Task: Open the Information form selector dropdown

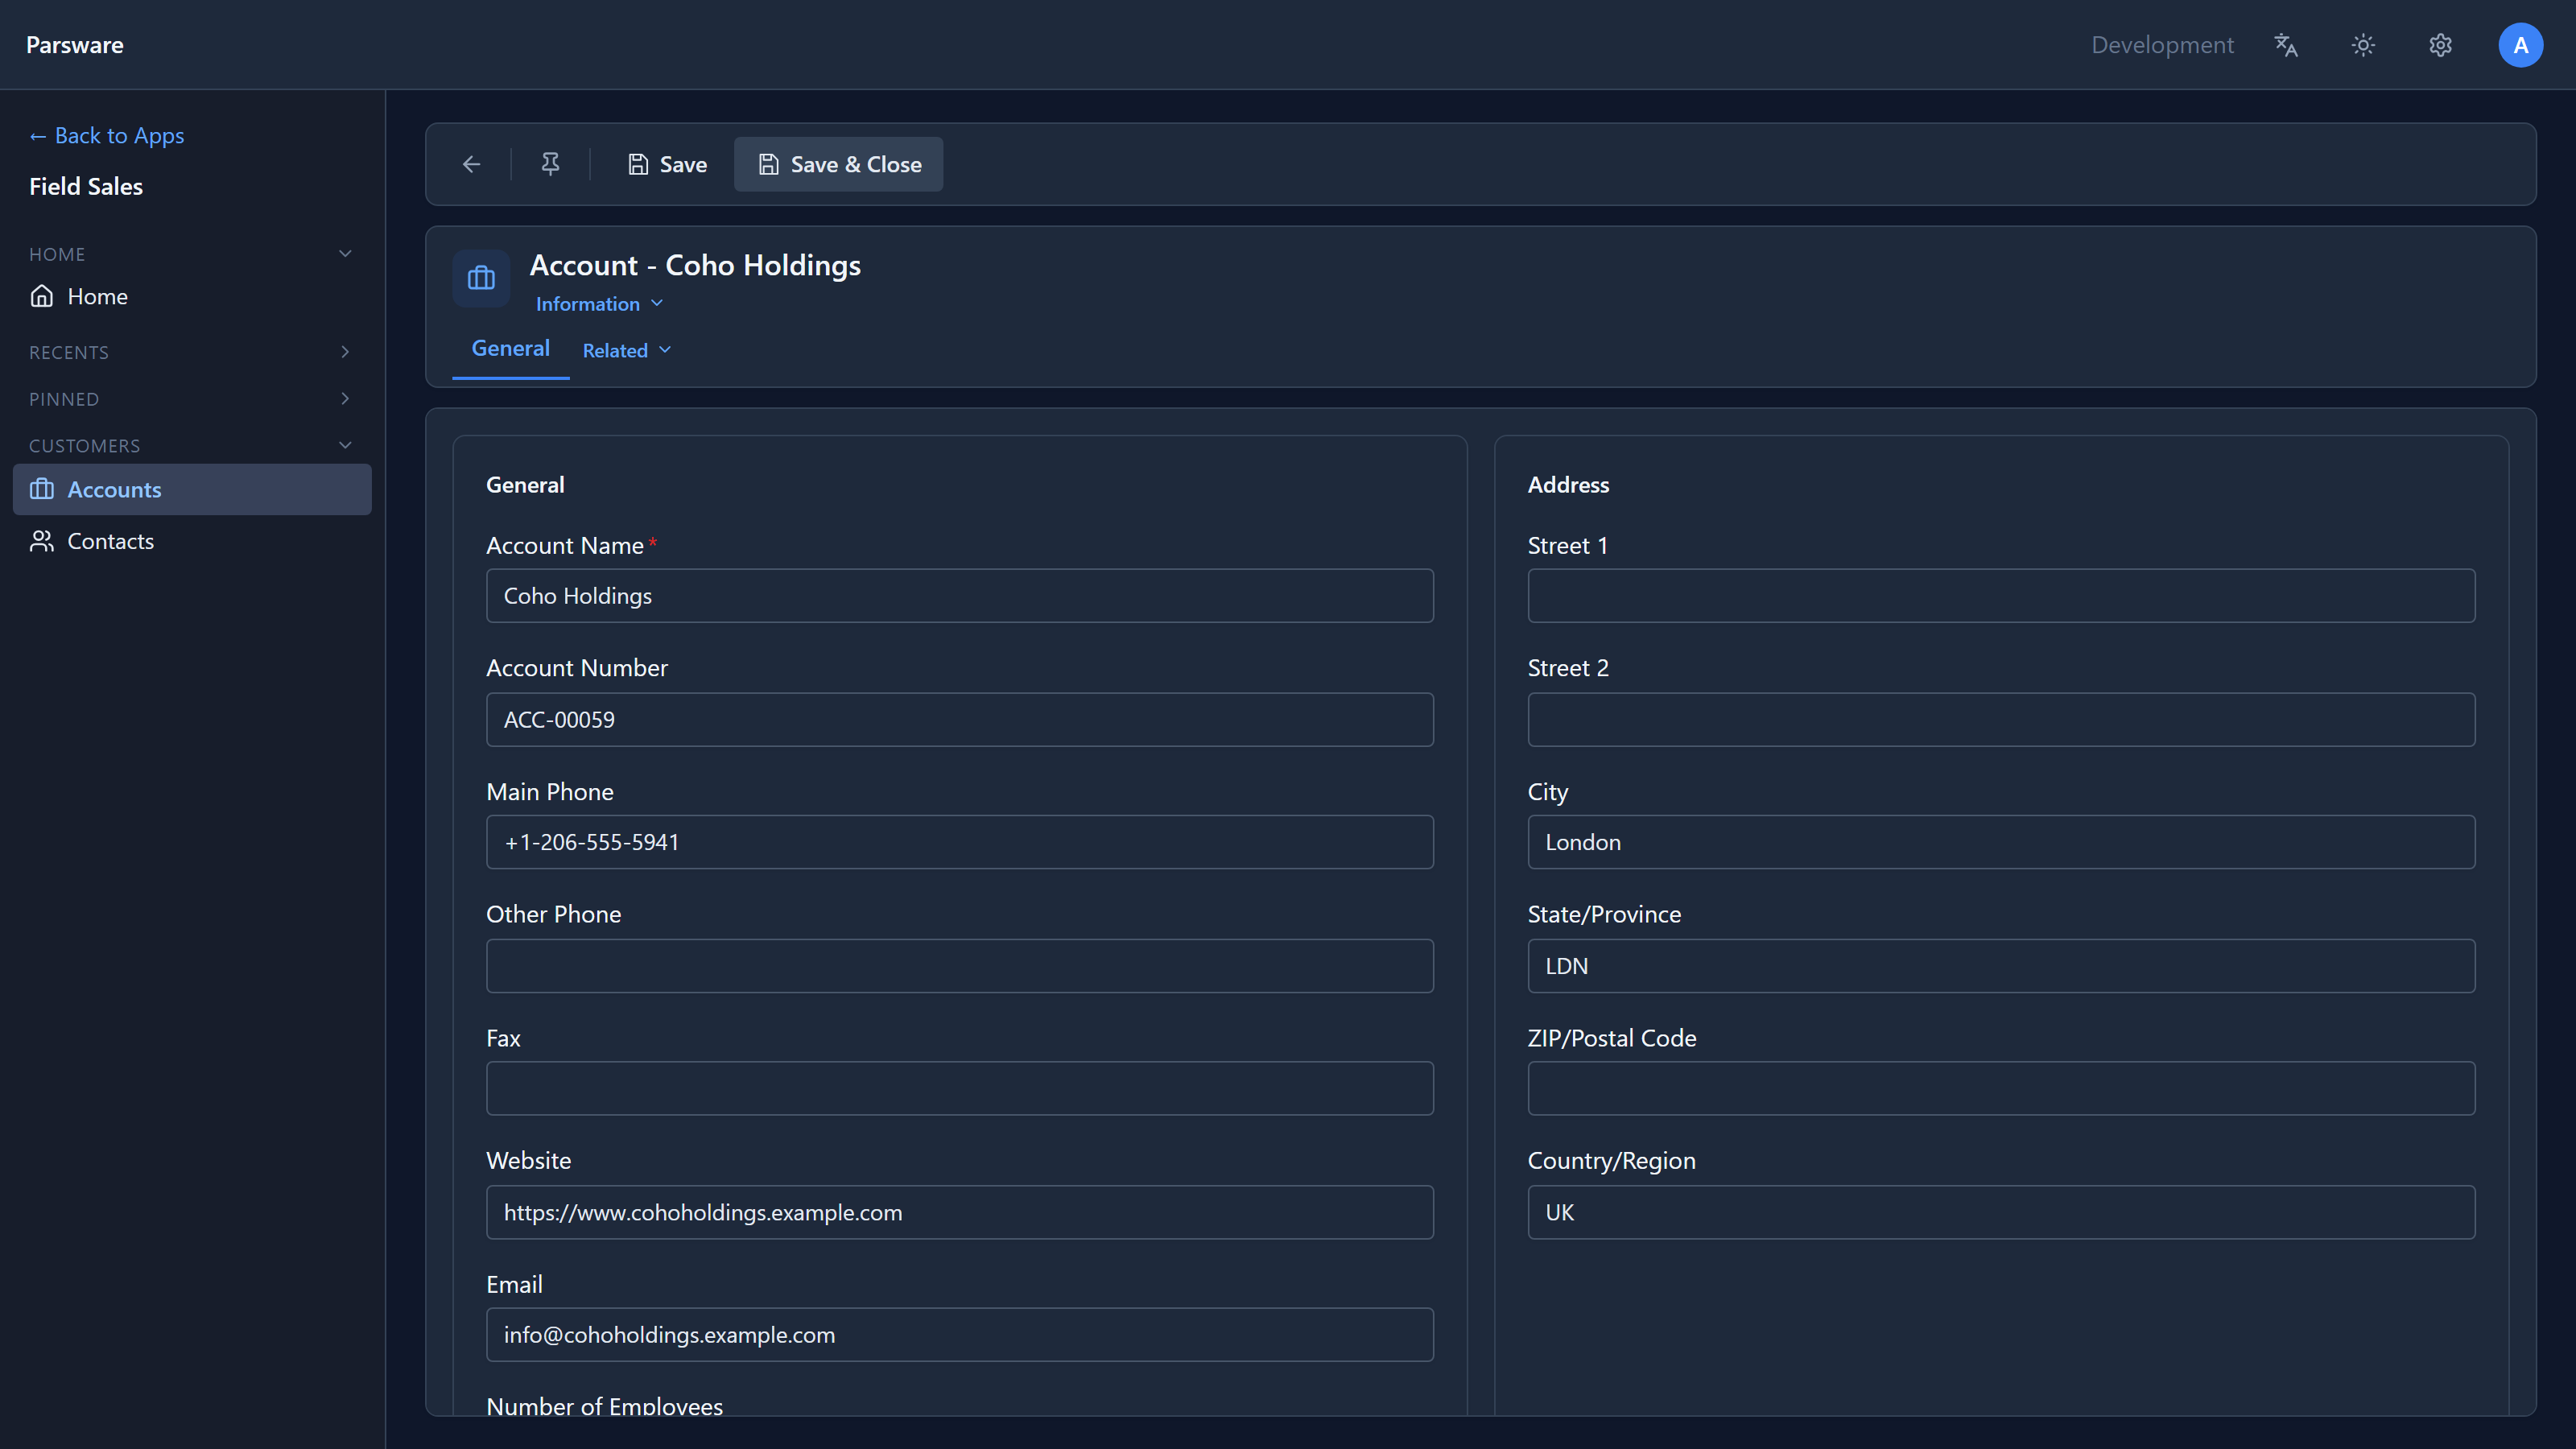Action: [599, 304]
